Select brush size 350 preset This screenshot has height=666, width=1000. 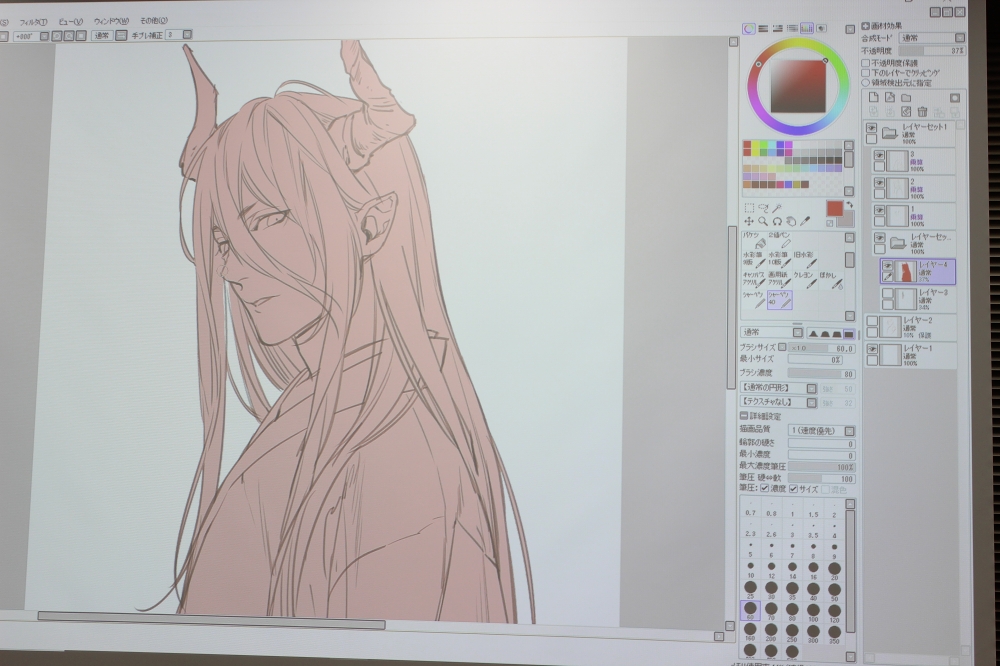834,632
